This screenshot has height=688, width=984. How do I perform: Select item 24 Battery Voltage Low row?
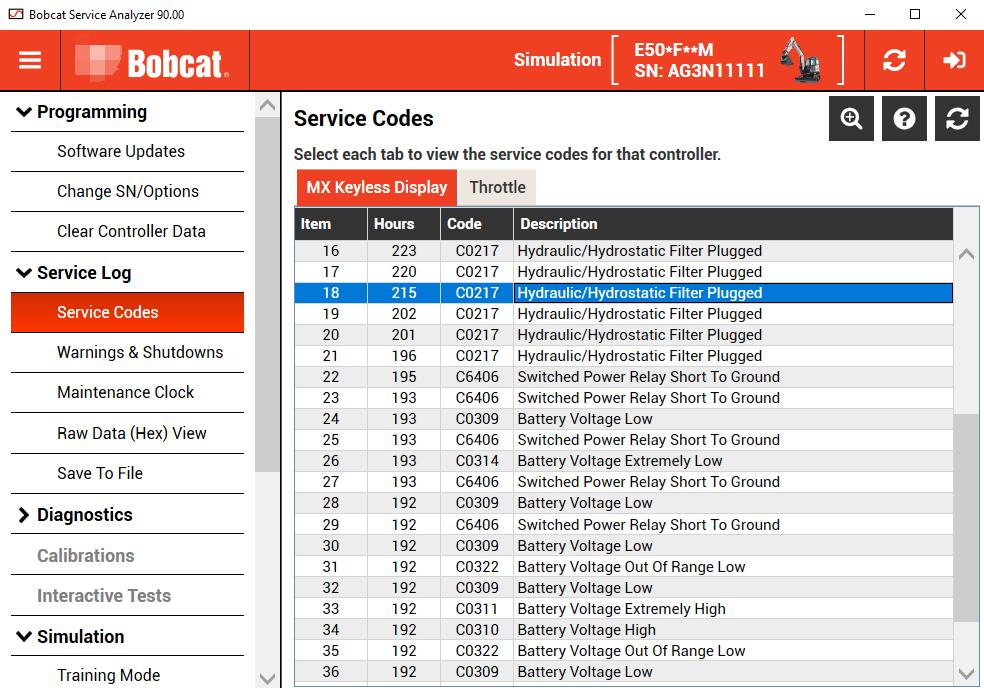point(624,419)
